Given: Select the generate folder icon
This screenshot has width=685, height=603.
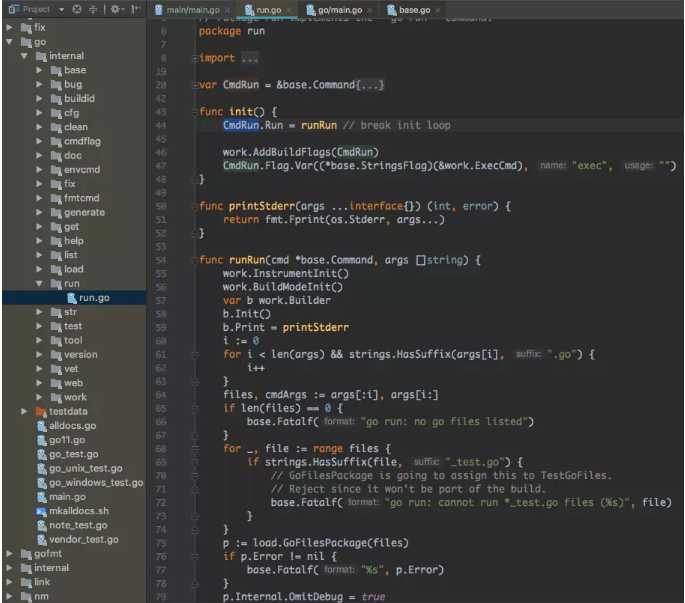Looking at the screenshot, I should (56, 213).
